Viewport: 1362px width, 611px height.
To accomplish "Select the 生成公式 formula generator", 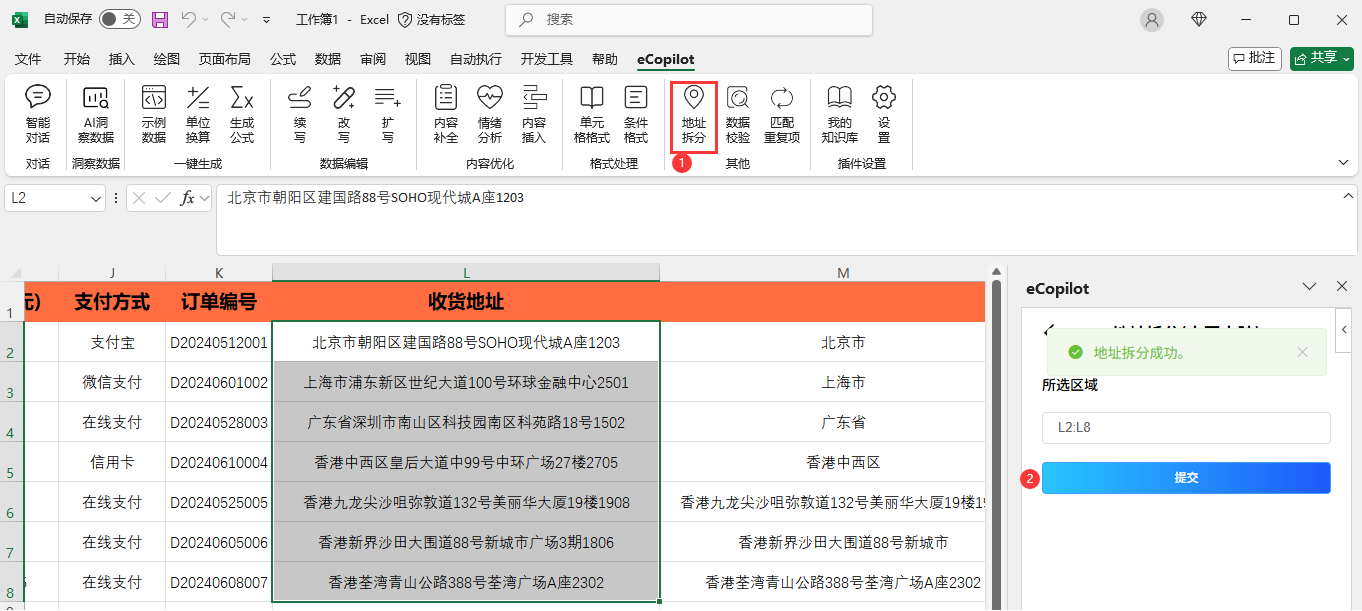I will pyautogui.click(x=242, y=114).
